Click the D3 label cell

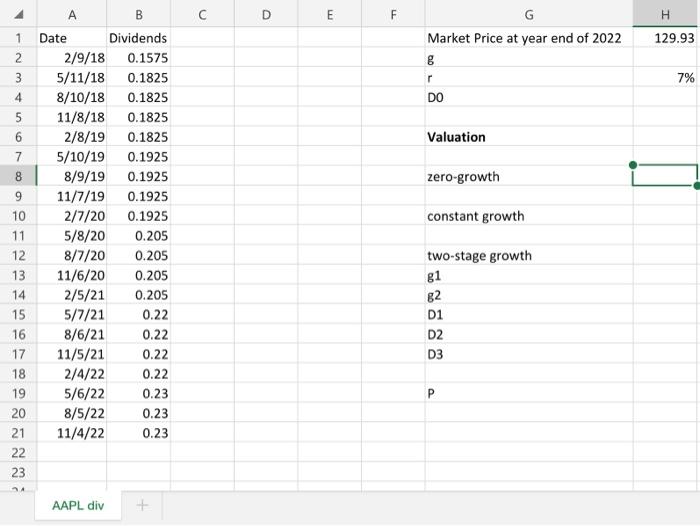pyautogui.click(x=529, y=354)
